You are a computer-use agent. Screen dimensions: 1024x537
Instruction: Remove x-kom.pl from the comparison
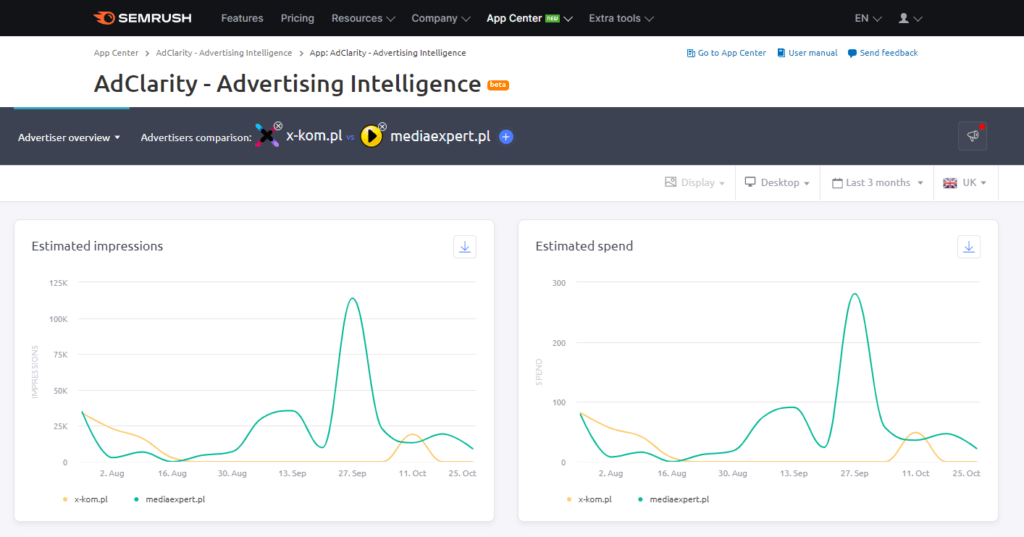[277, 127]
